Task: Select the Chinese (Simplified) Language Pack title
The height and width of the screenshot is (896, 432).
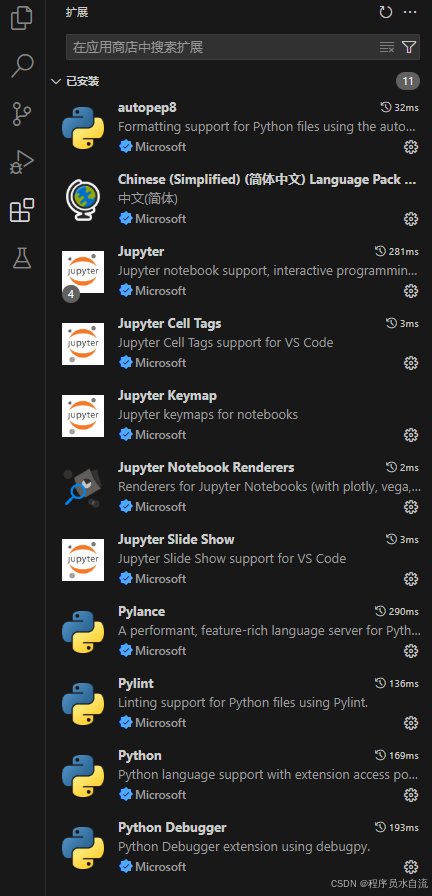Action: pyautogui.click(x=267, y=179)
